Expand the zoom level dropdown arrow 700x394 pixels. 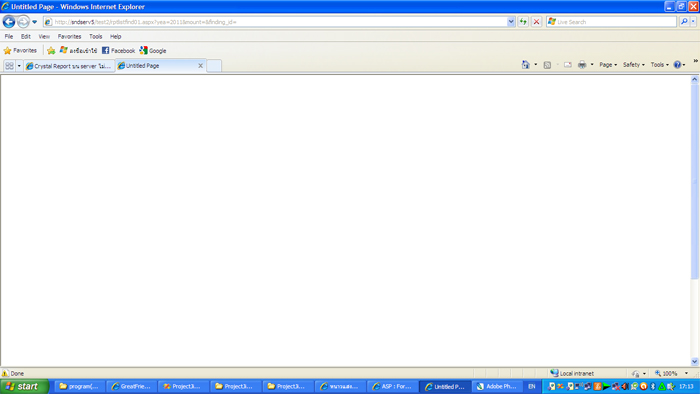(686, 373)
